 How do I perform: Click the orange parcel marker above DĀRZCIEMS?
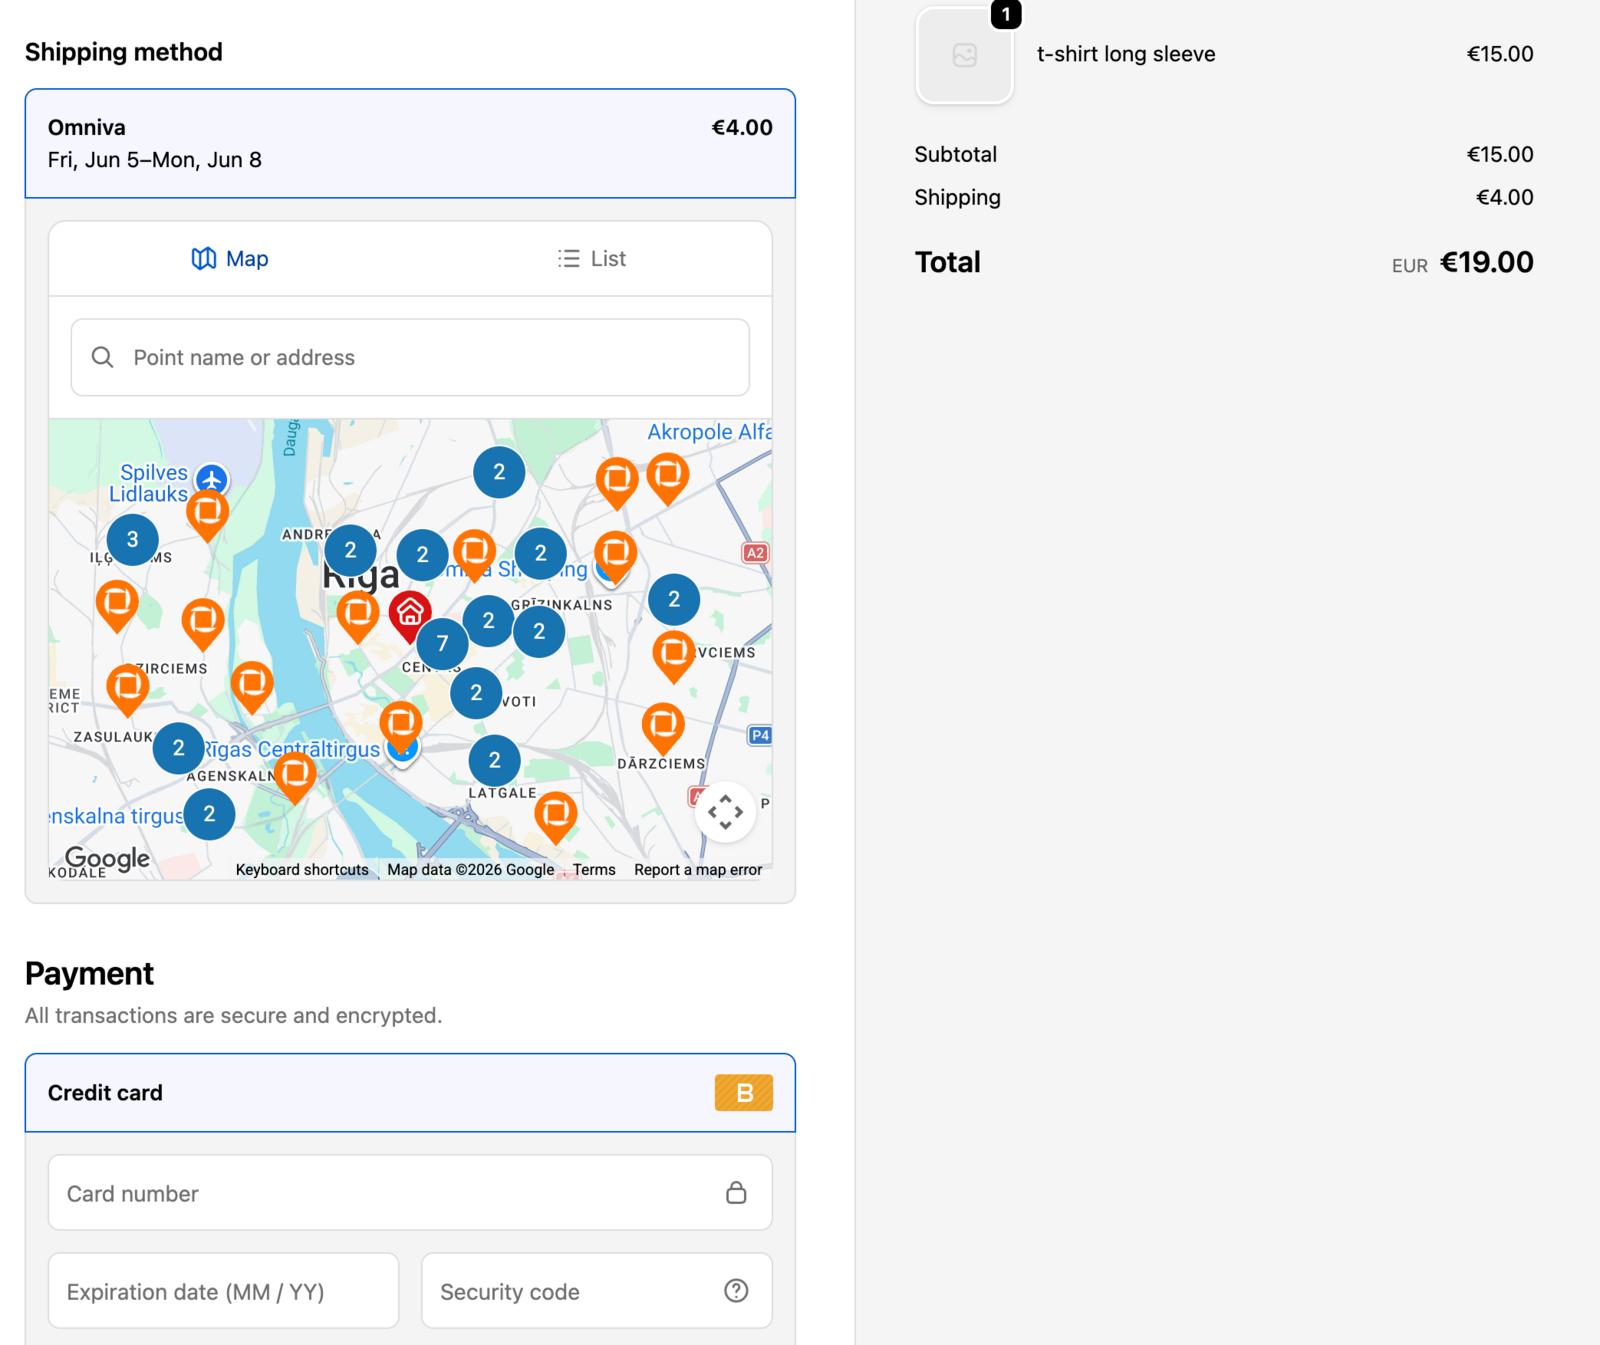pyautogui.click(x=663, y=727)
